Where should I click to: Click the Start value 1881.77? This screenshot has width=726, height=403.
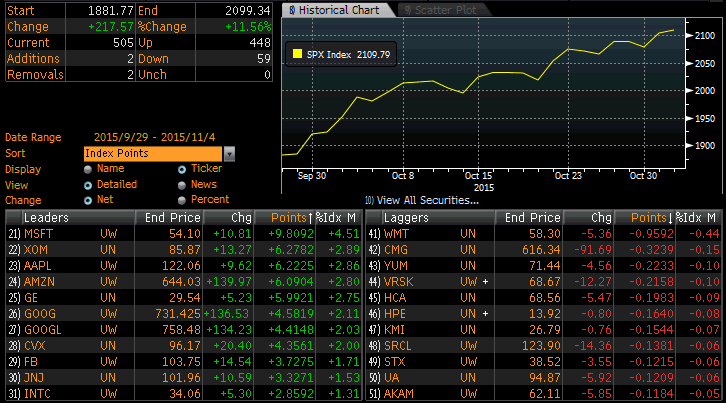click(x=111, y=11)
